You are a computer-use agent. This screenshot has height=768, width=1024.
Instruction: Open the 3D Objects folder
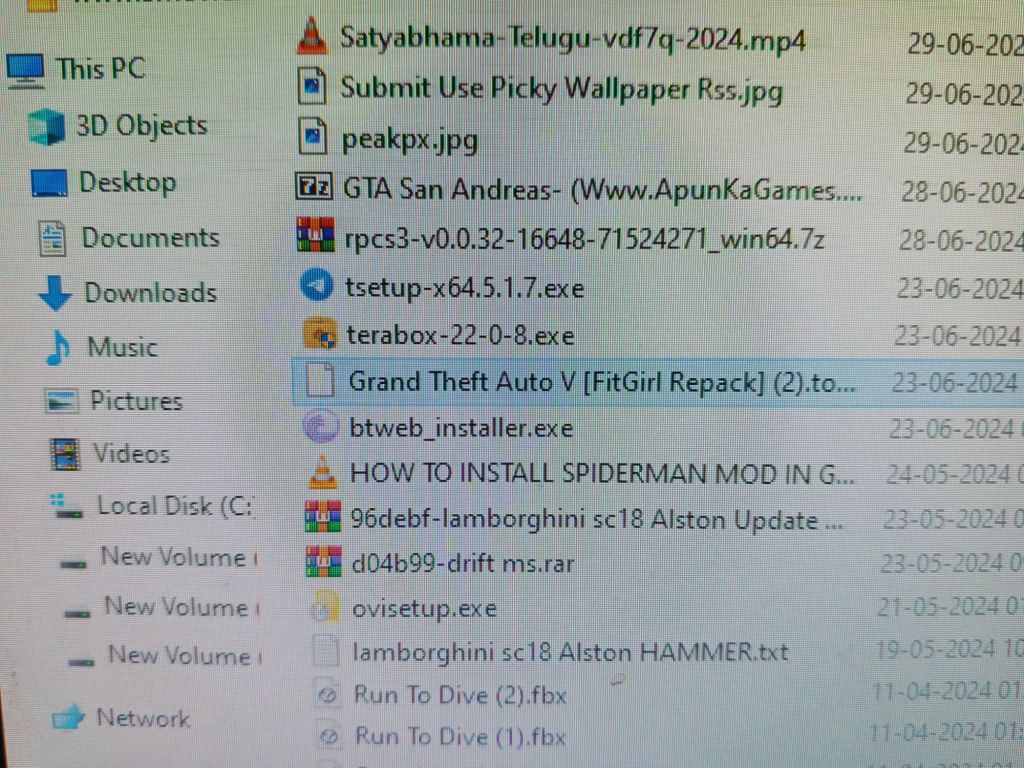[141, 126]
